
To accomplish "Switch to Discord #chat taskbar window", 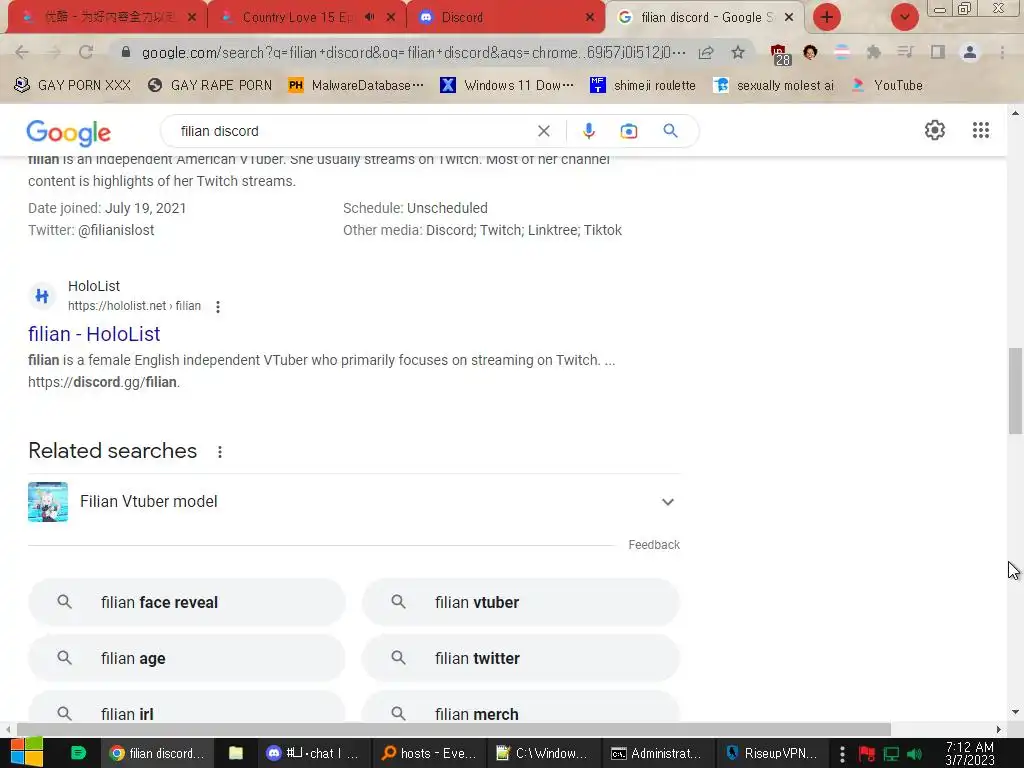I will (x=313, y=753).
